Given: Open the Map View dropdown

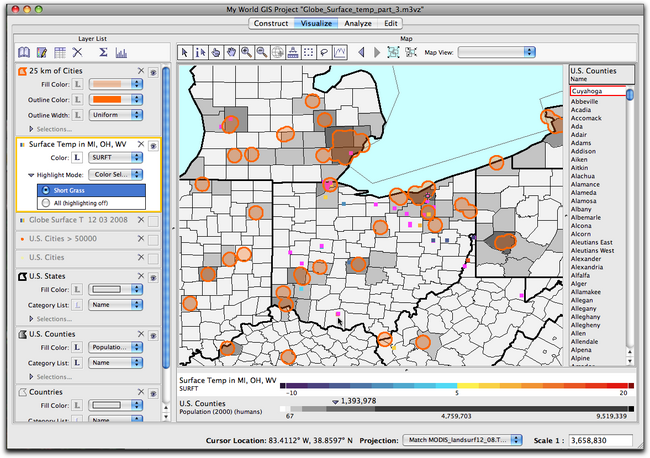Looking at the screenshot, I should [x=499, y=52].
